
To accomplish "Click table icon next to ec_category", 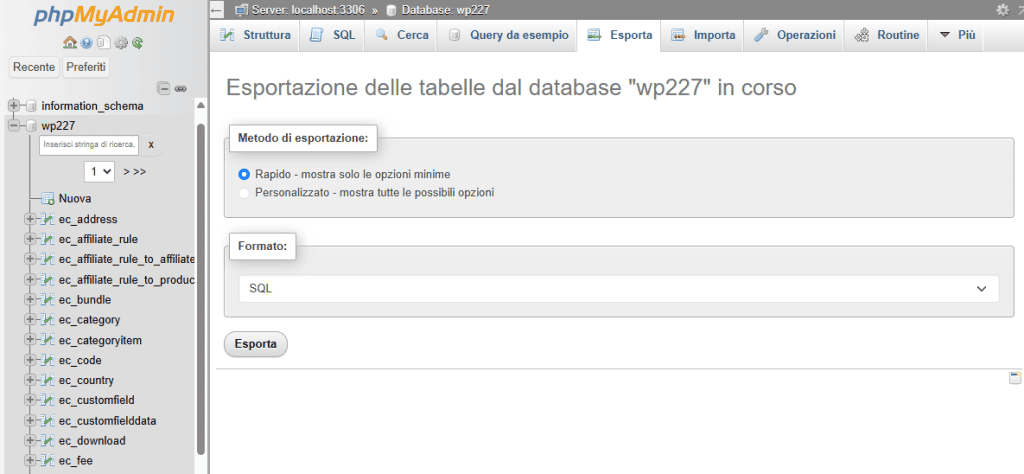I will 47,320.
